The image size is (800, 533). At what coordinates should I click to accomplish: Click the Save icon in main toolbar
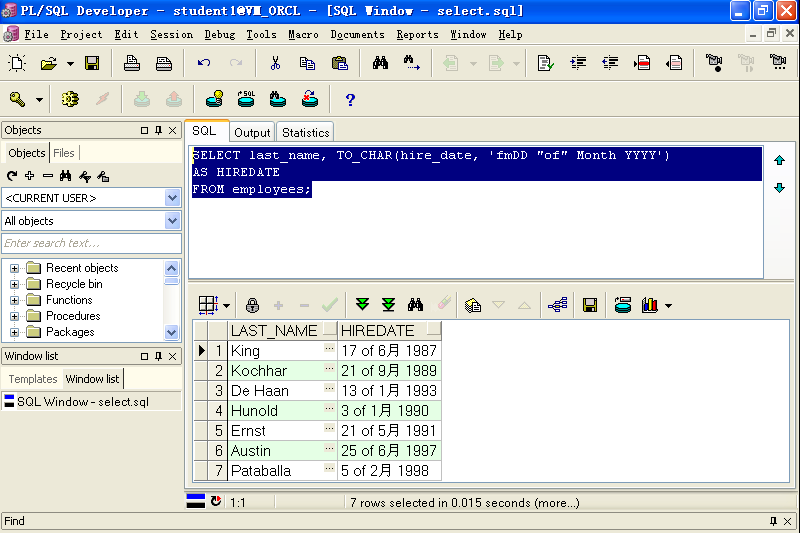92,63
